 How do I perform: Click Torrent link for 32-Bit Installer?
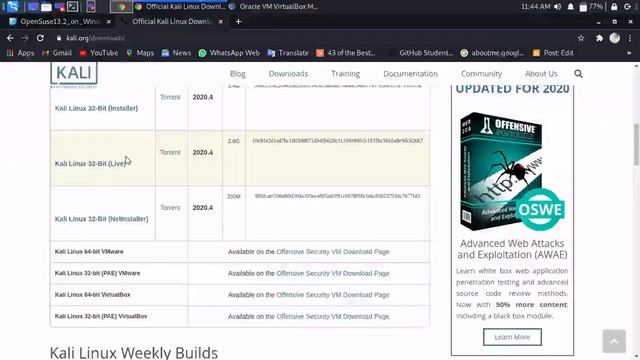[x=170, y=97]
